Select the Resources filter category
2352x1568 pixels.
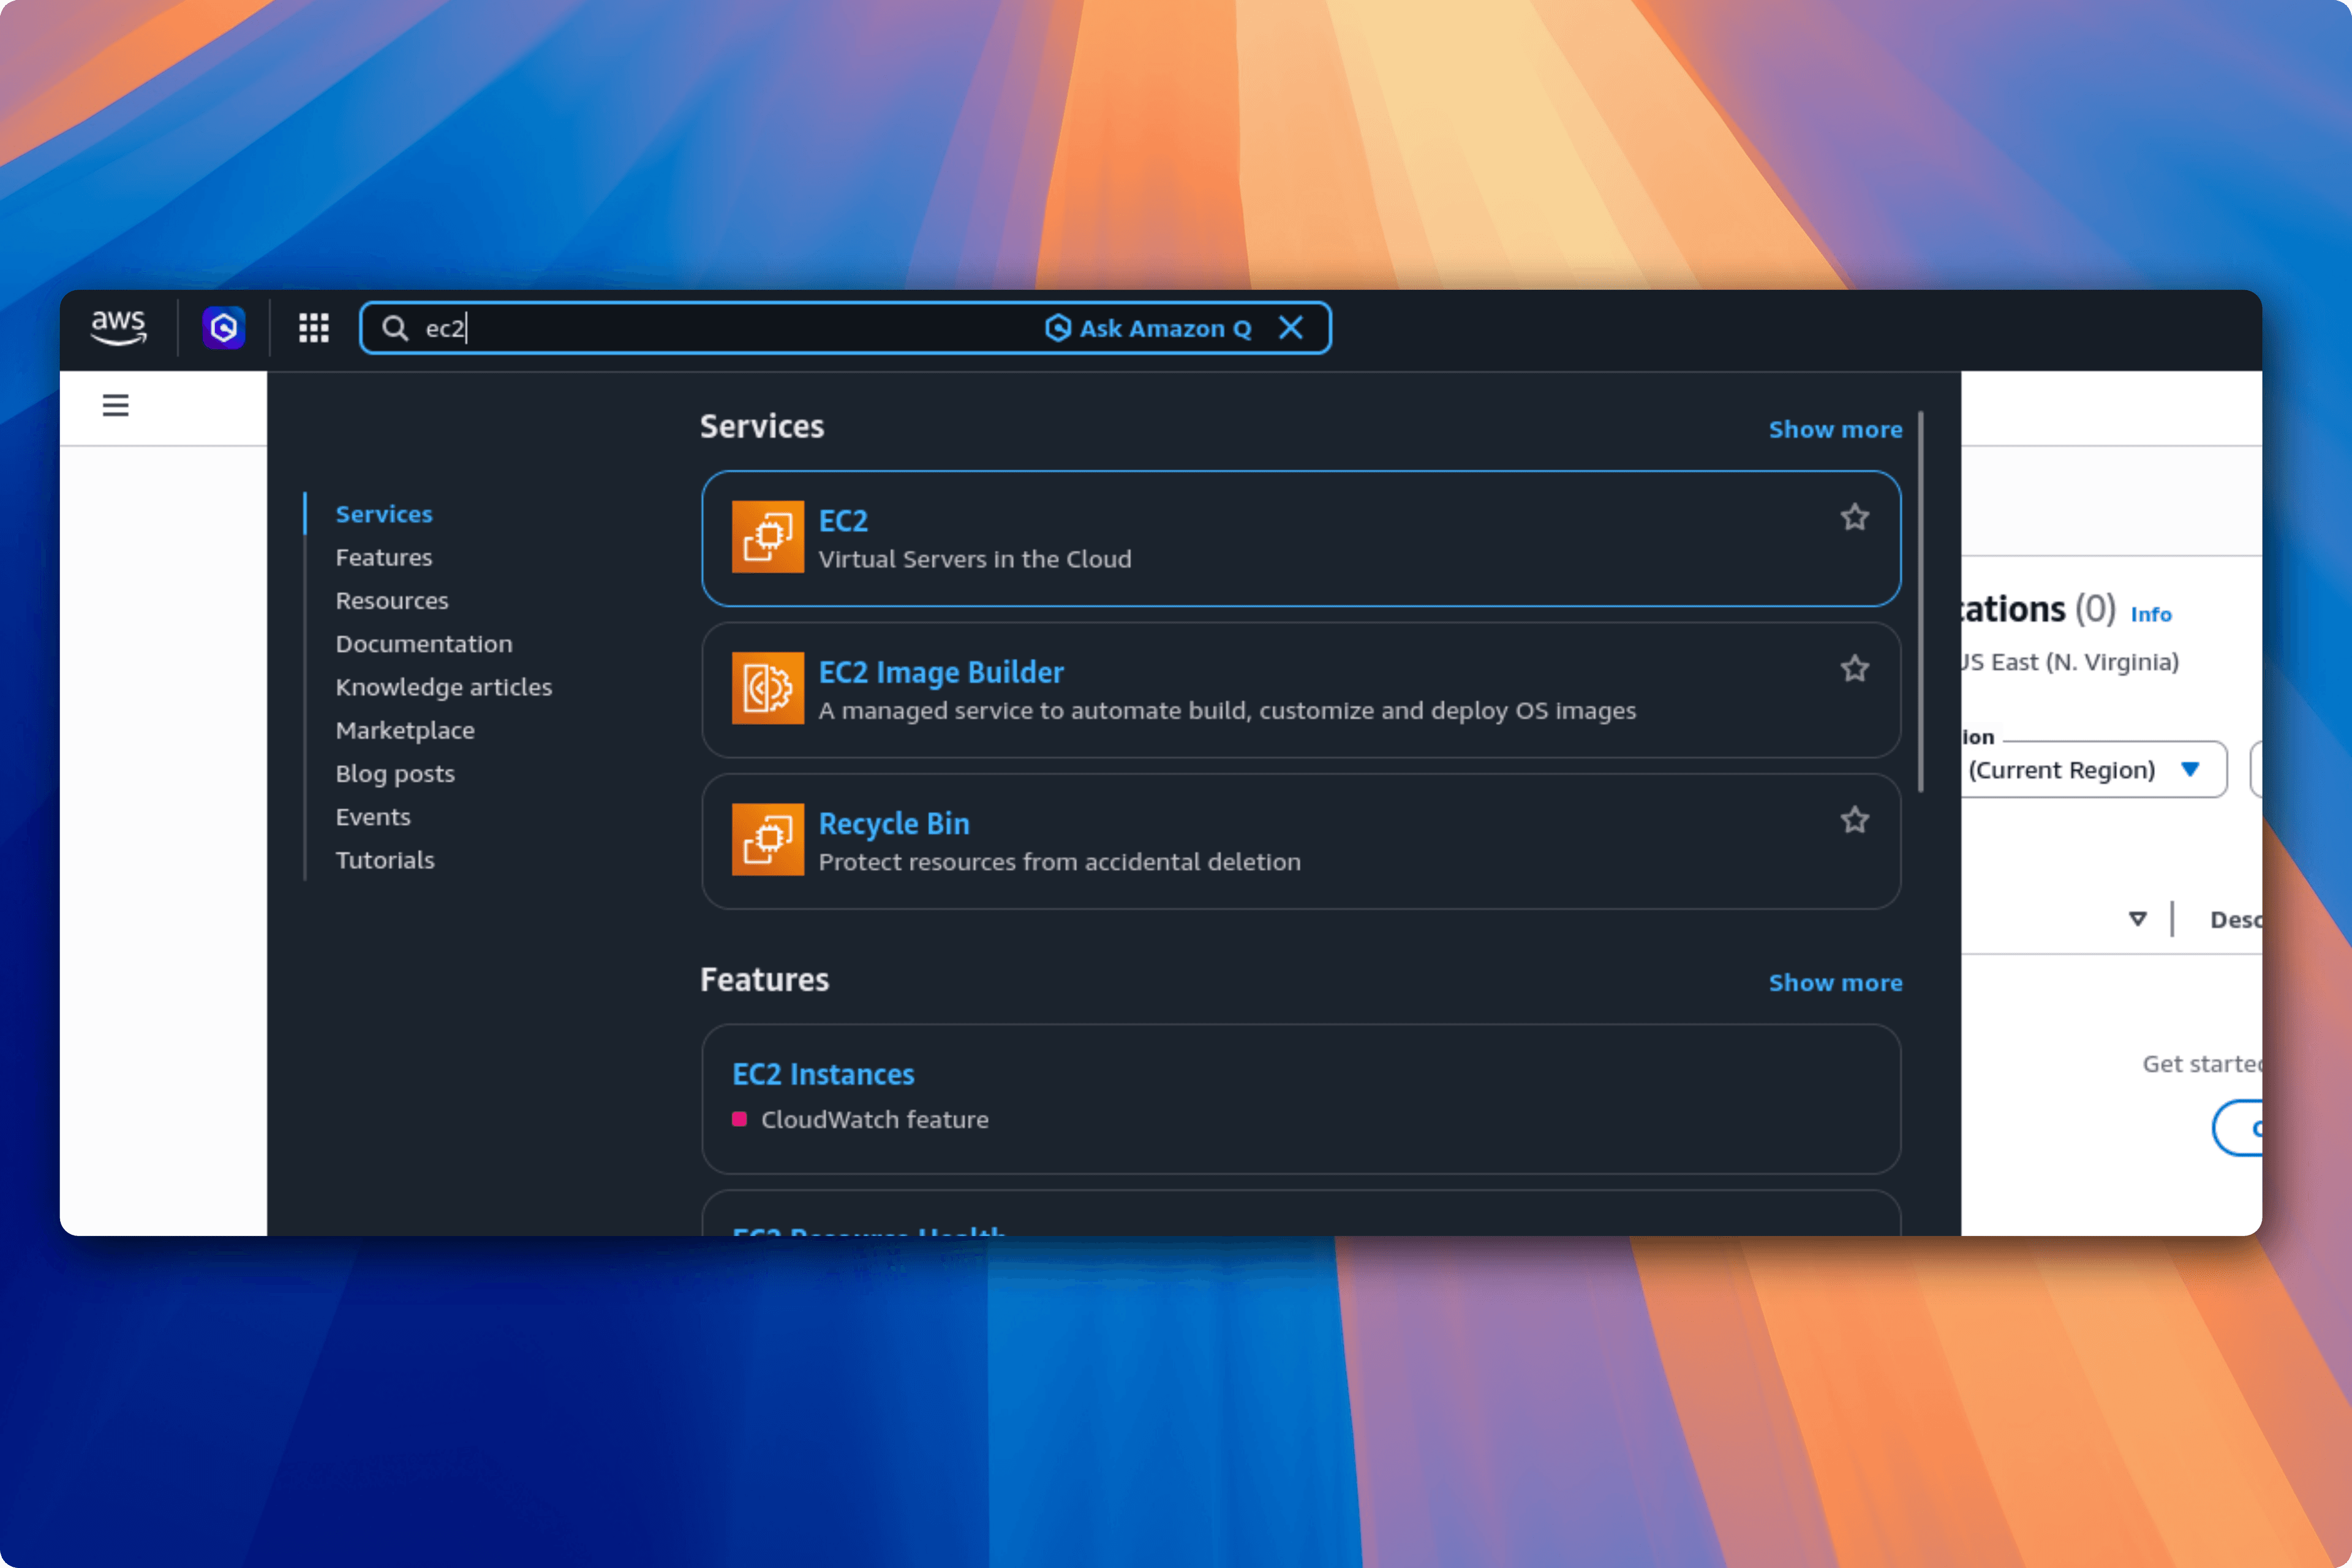point(392,600)
